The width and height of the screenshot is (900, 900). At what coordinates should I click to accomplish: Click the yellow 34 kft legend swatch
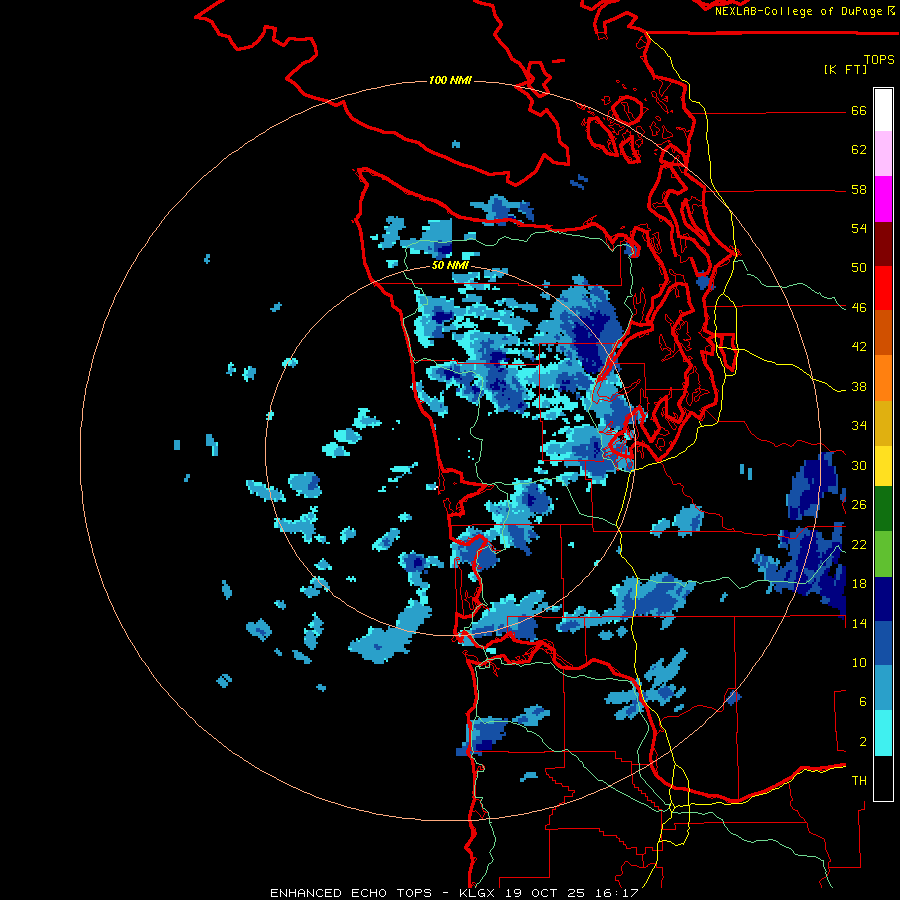tap(883, 465)
